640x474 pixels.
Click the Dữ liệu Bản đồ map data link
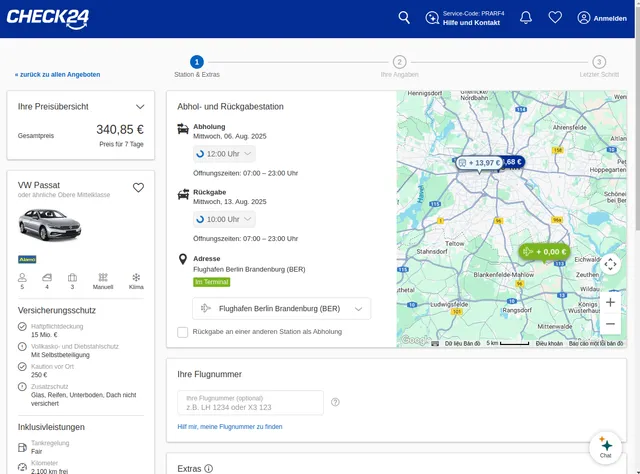[x=462, y=343]
